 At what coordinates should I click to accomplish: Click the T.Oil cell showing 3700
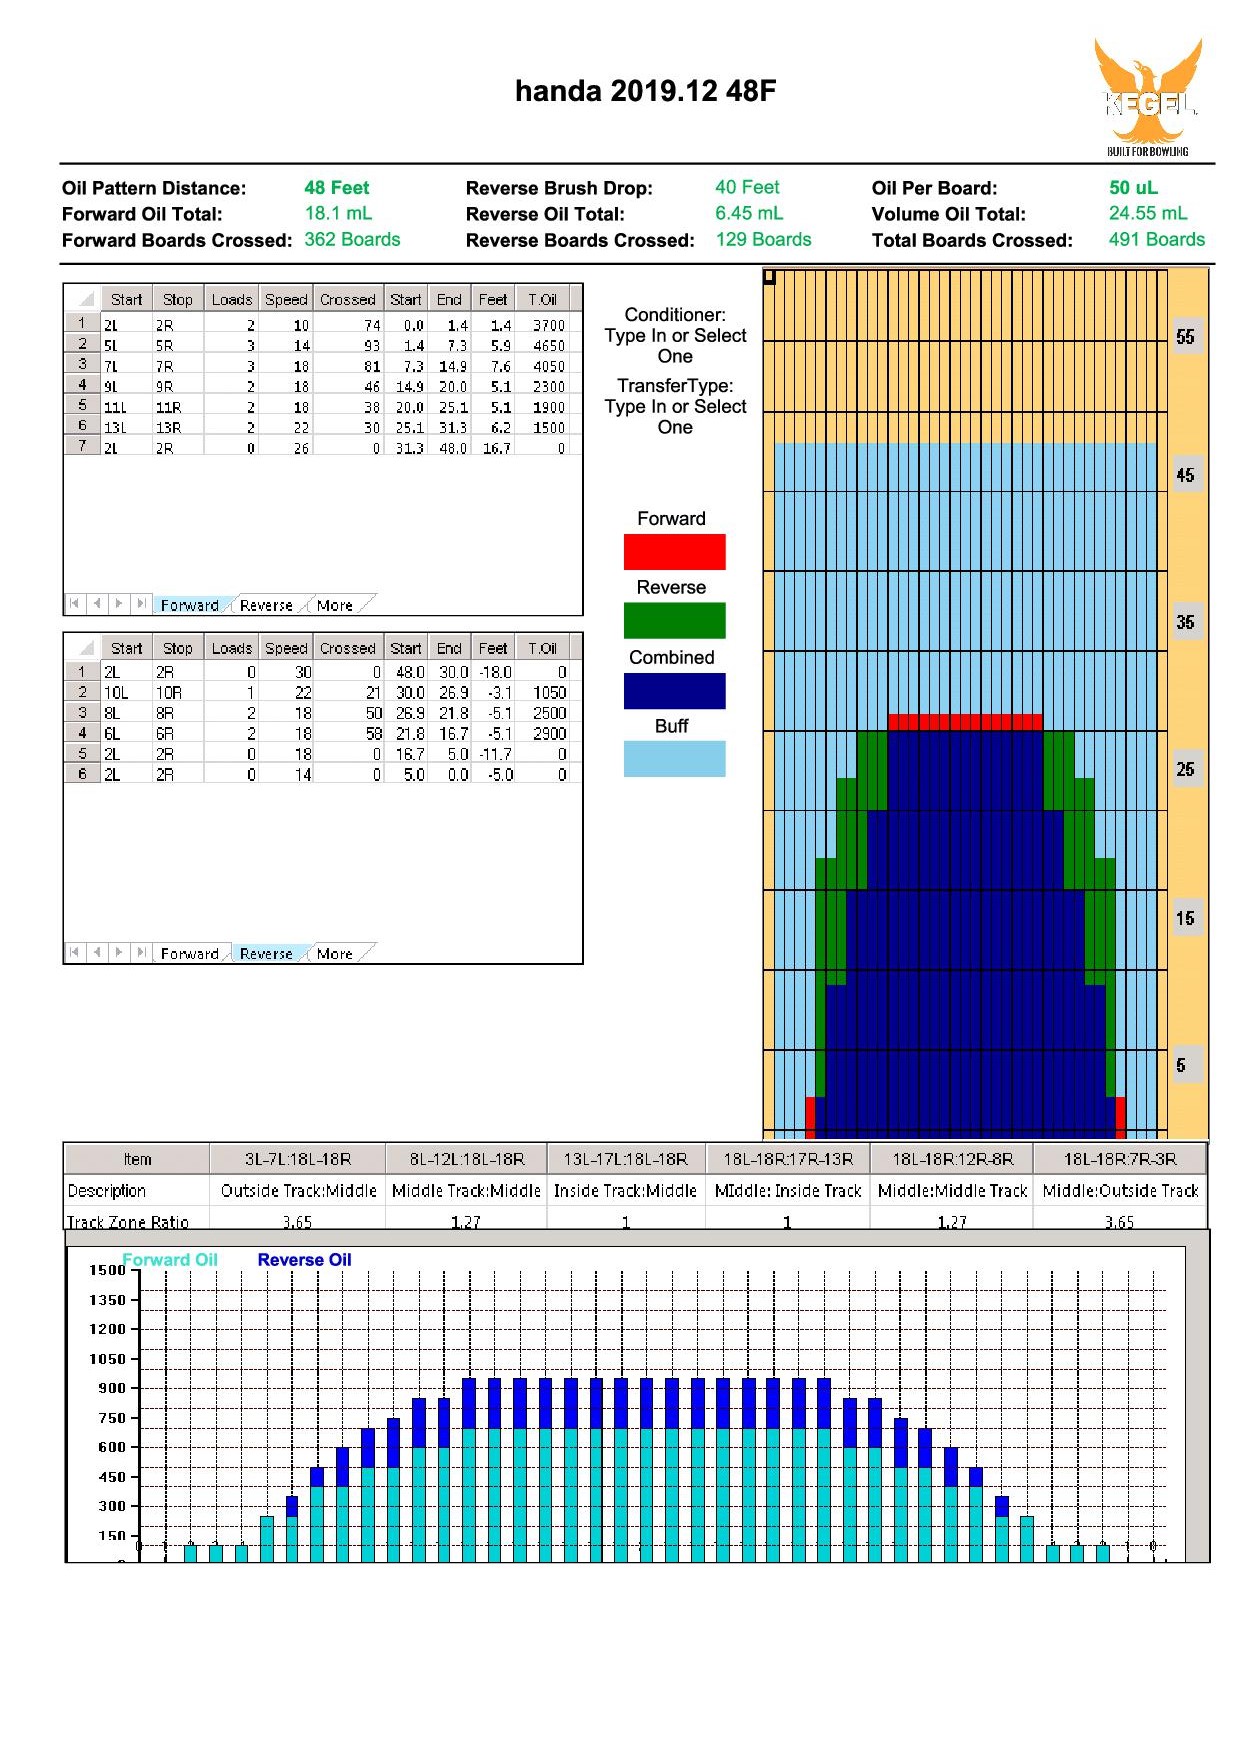click(x=542, y=325)
